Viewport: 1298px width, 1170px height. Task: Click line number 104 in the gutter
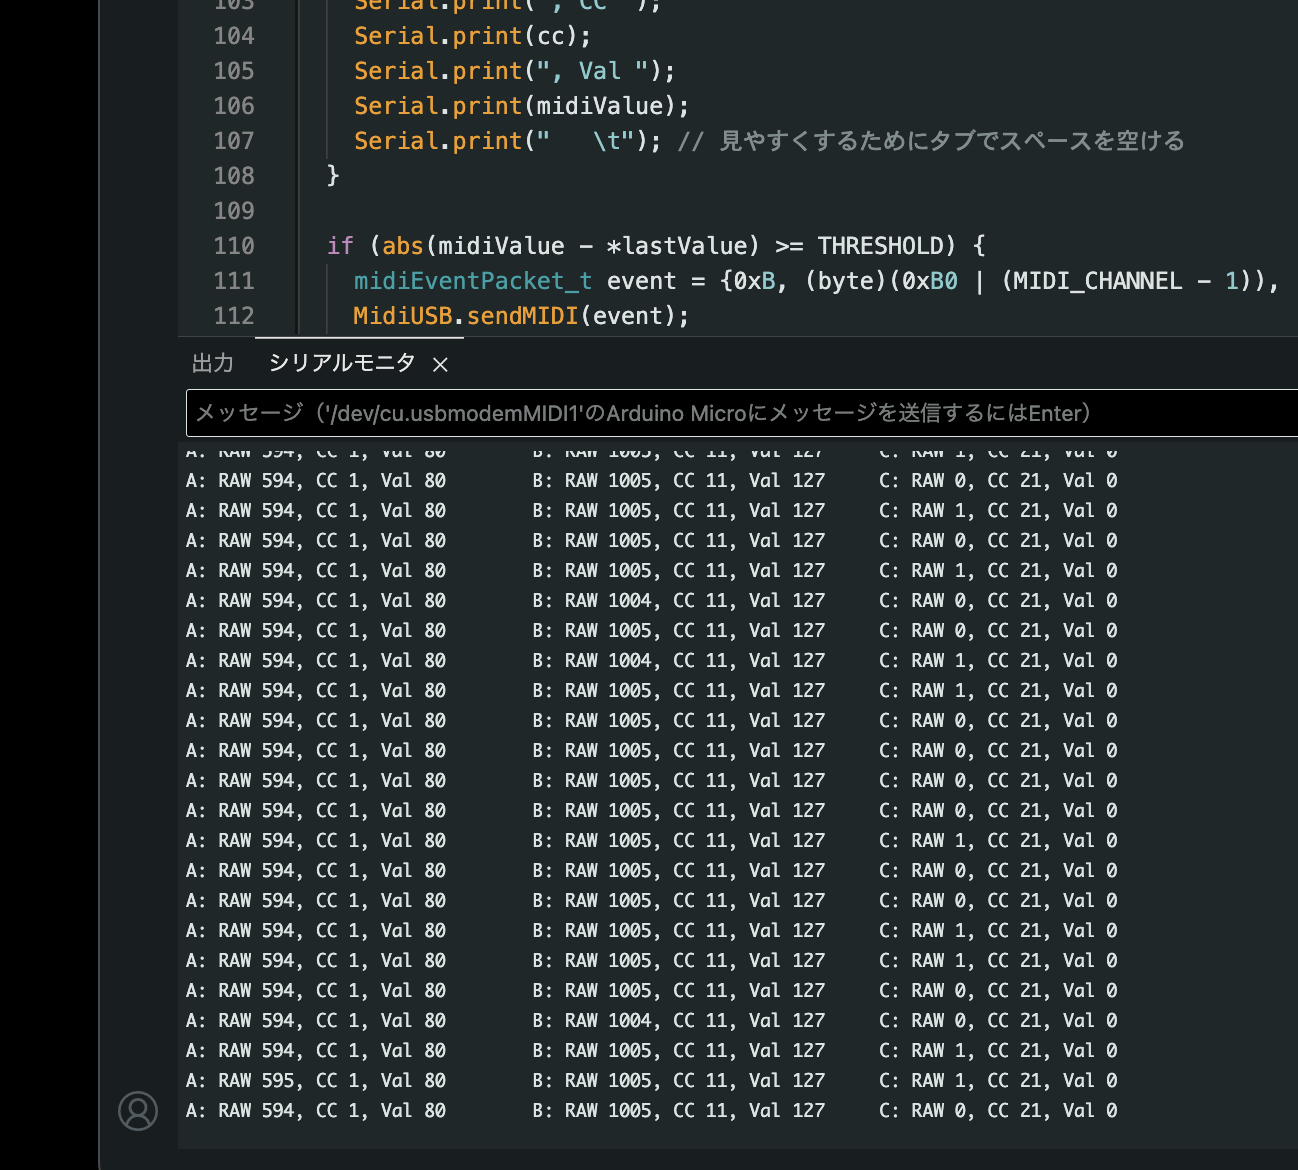234,36
